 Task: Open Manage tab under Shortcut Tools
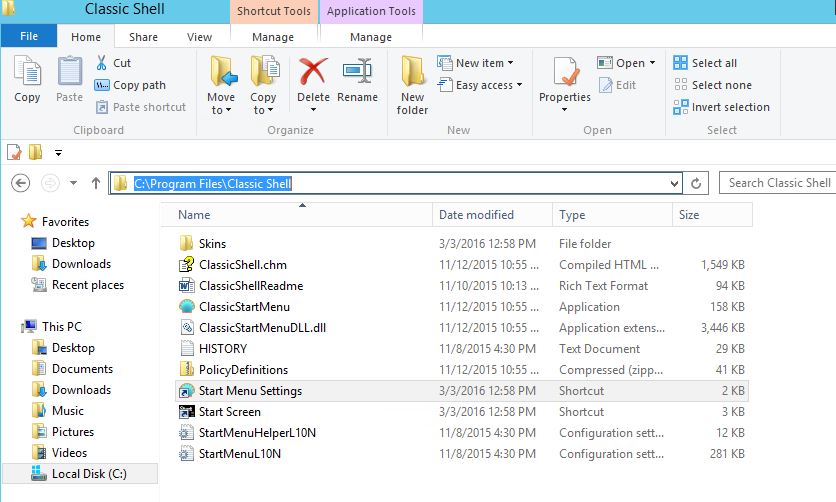click(273, 37)
